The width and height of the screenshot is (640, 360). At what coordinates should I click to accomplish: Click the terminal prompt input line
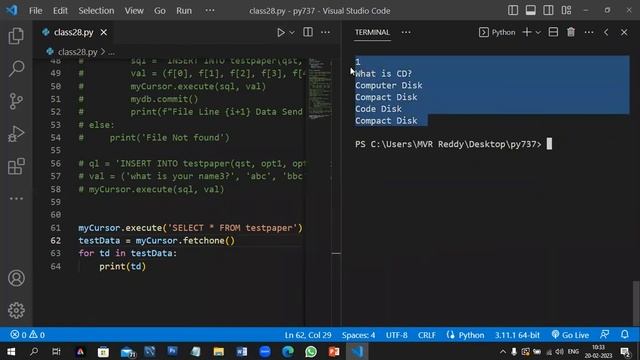pyautogui.click(x=453, y=144)
